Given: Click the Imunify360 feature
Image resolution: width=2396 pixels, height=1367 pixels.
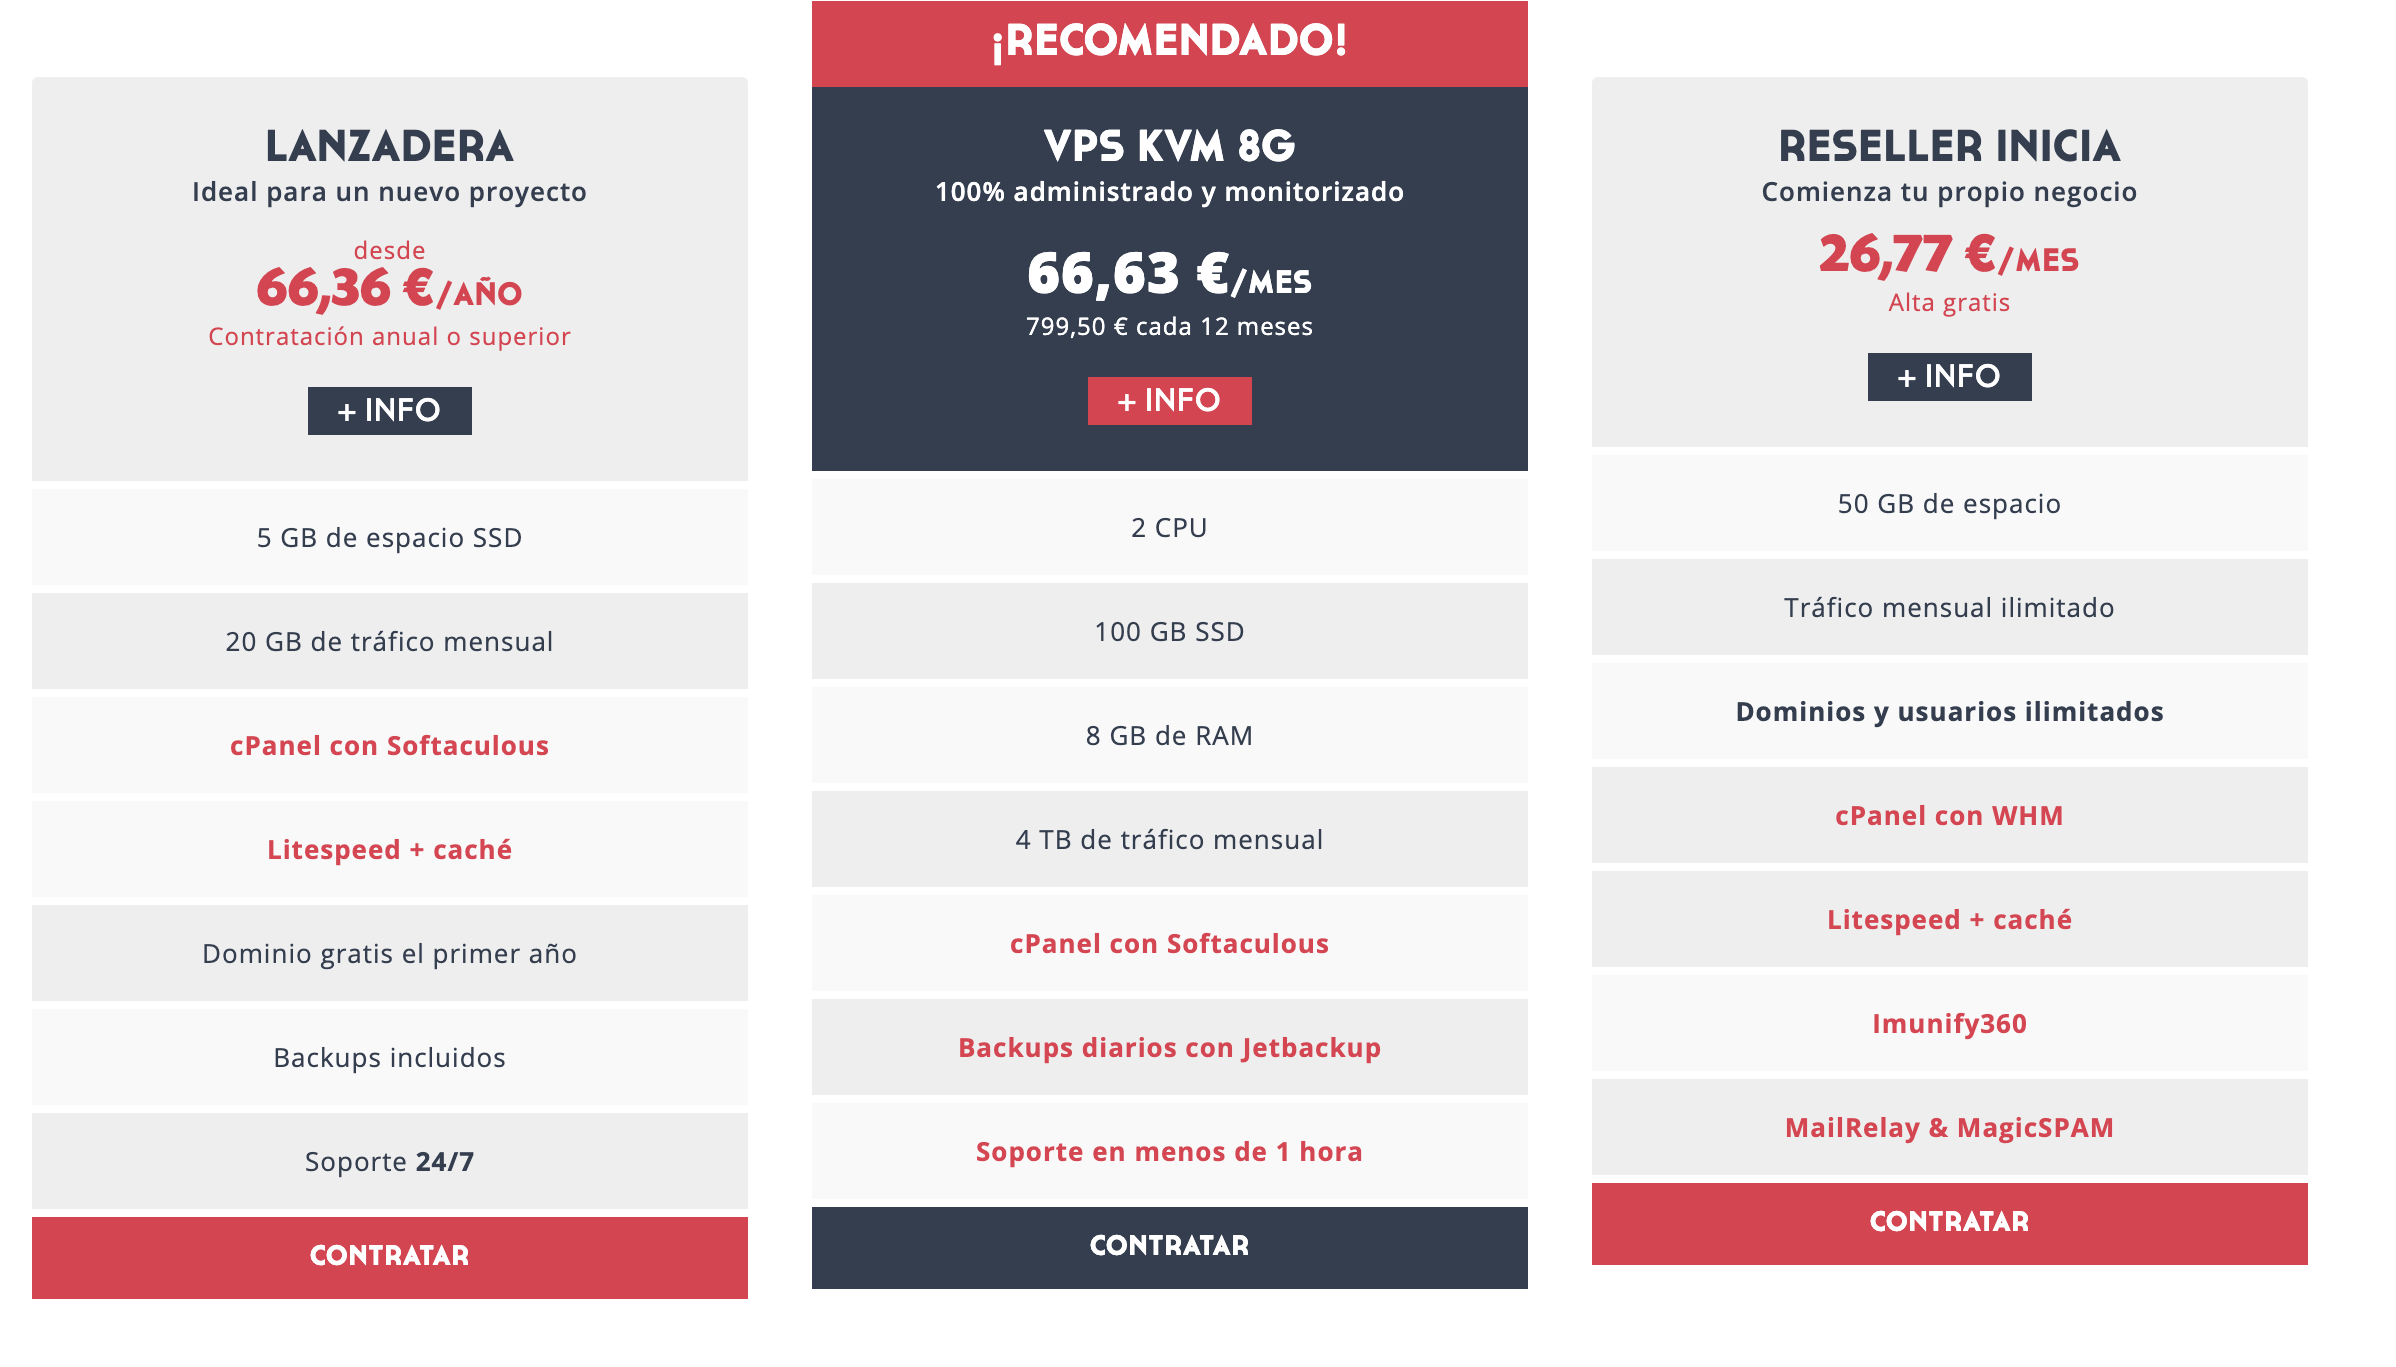Looking at the screenshot, I should 1949,1023.
